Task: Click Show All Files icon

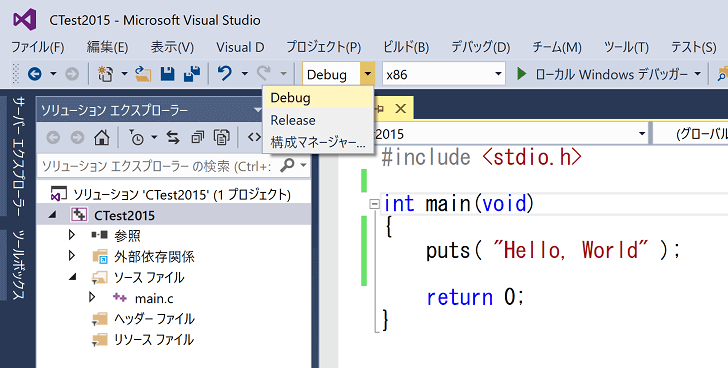Action: pyautogui.click(x=222, y=137)
